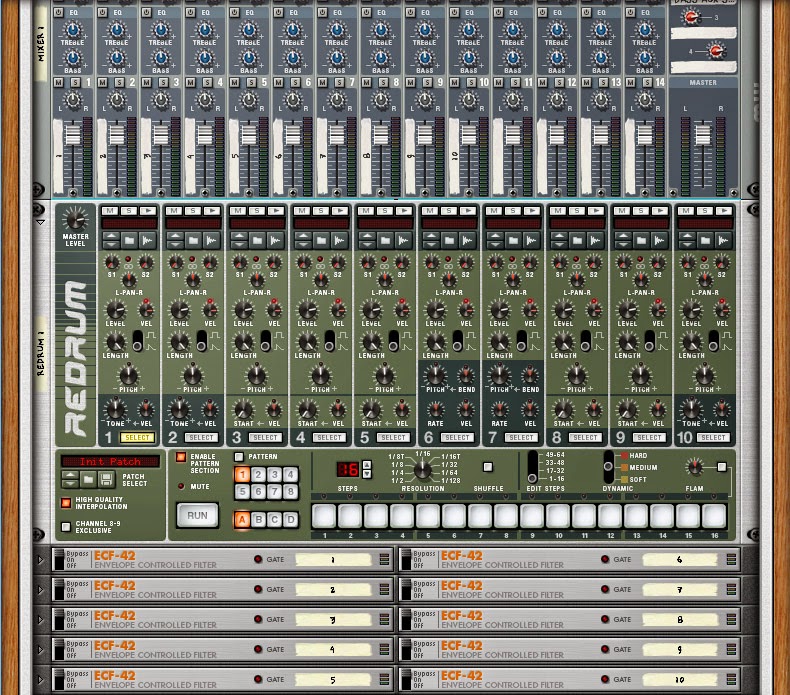Solo Redrum drum channel 9

[641, 211]
